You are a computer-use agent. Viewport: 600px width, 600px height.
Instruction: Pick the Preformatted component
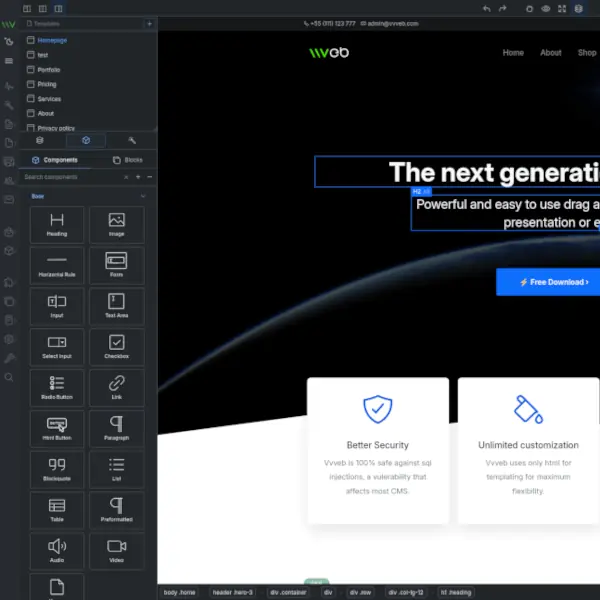click(x=117, y=510)
